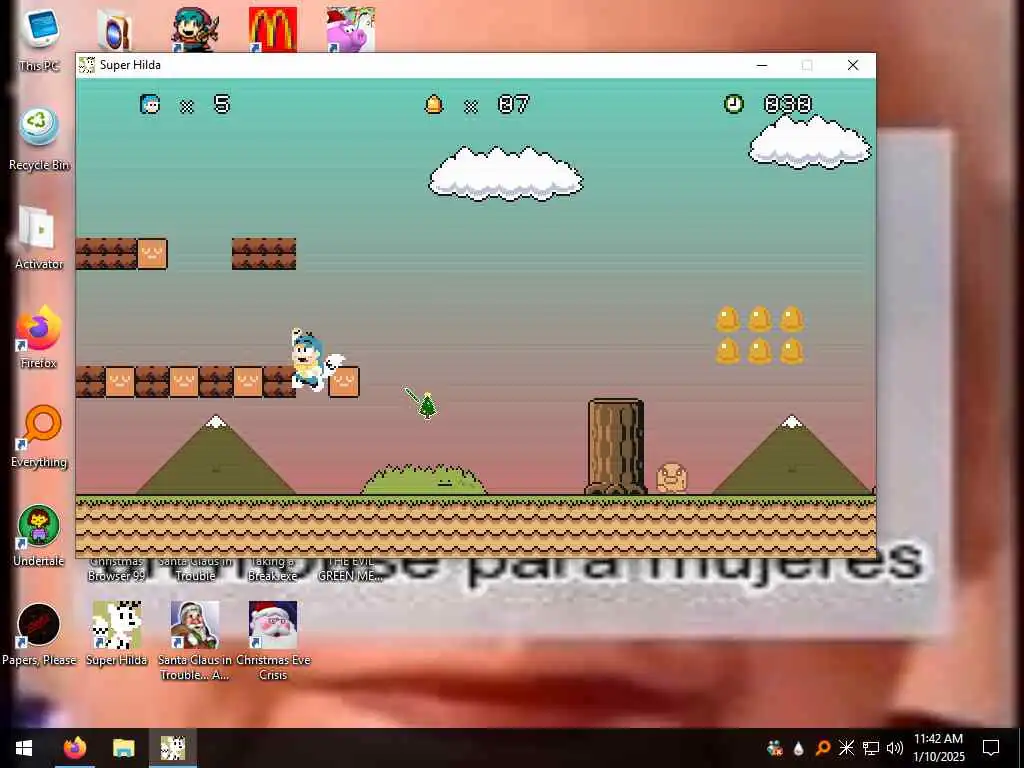
Task: Click the anime character shortcut in top row
Action: point(195,29)
